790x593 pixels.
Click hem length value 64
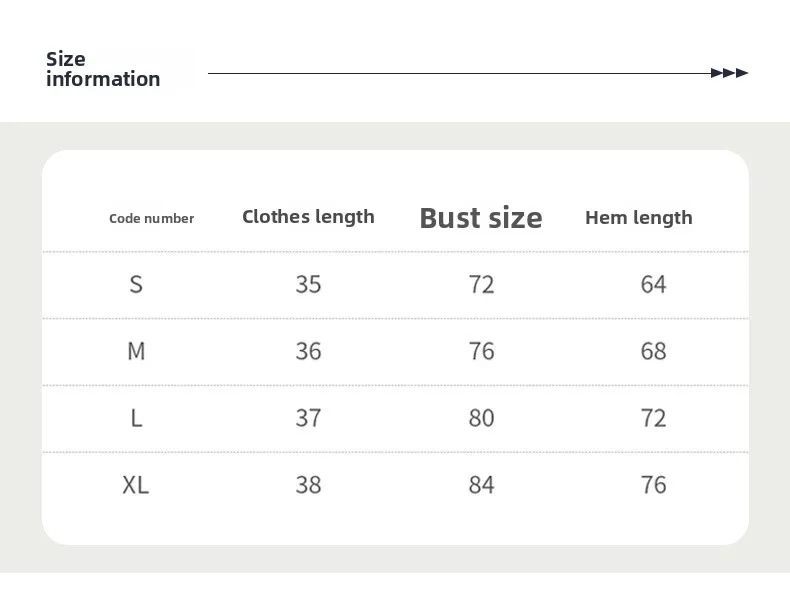(x=653, y=284)
